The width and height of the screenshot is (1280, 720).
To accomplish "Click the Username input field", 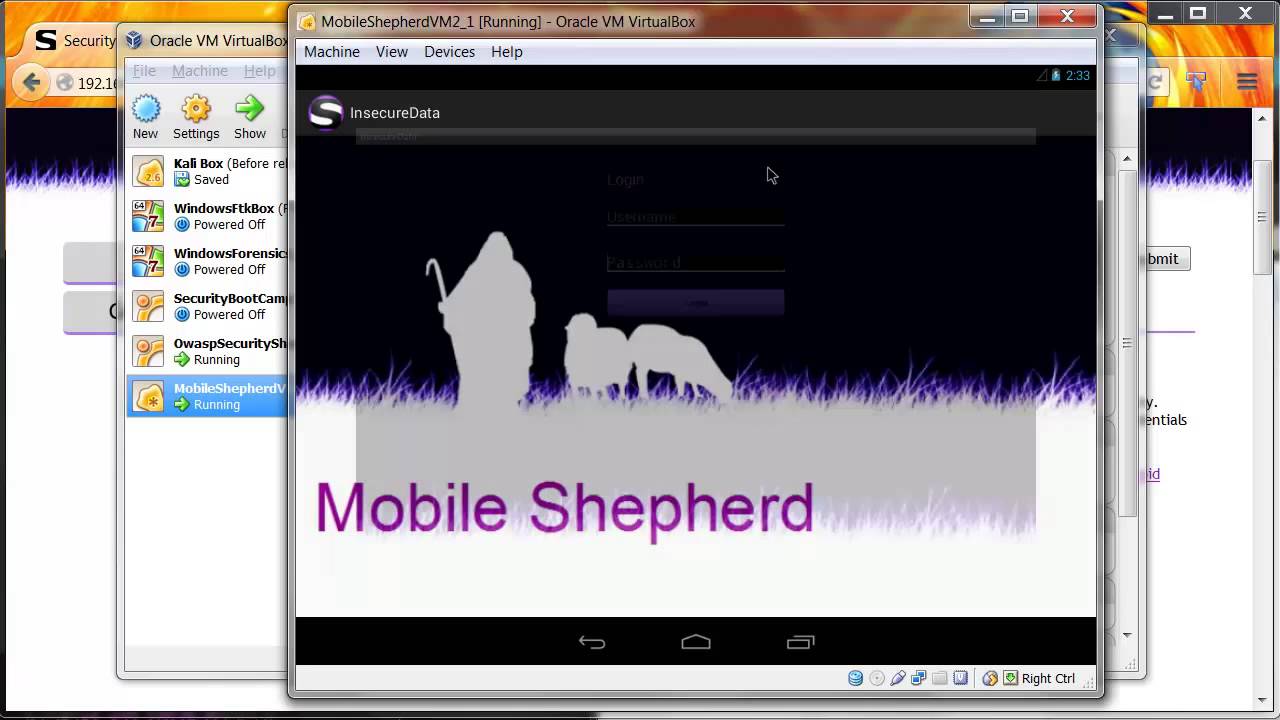I will 695,217.
